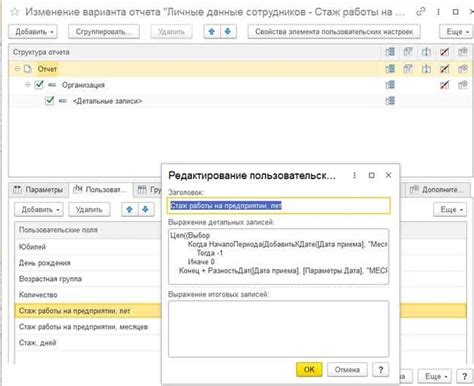The image size is (474, 386).
Task: Select Стаж работы на предприятии, лет row
Action: coord(88,311)
